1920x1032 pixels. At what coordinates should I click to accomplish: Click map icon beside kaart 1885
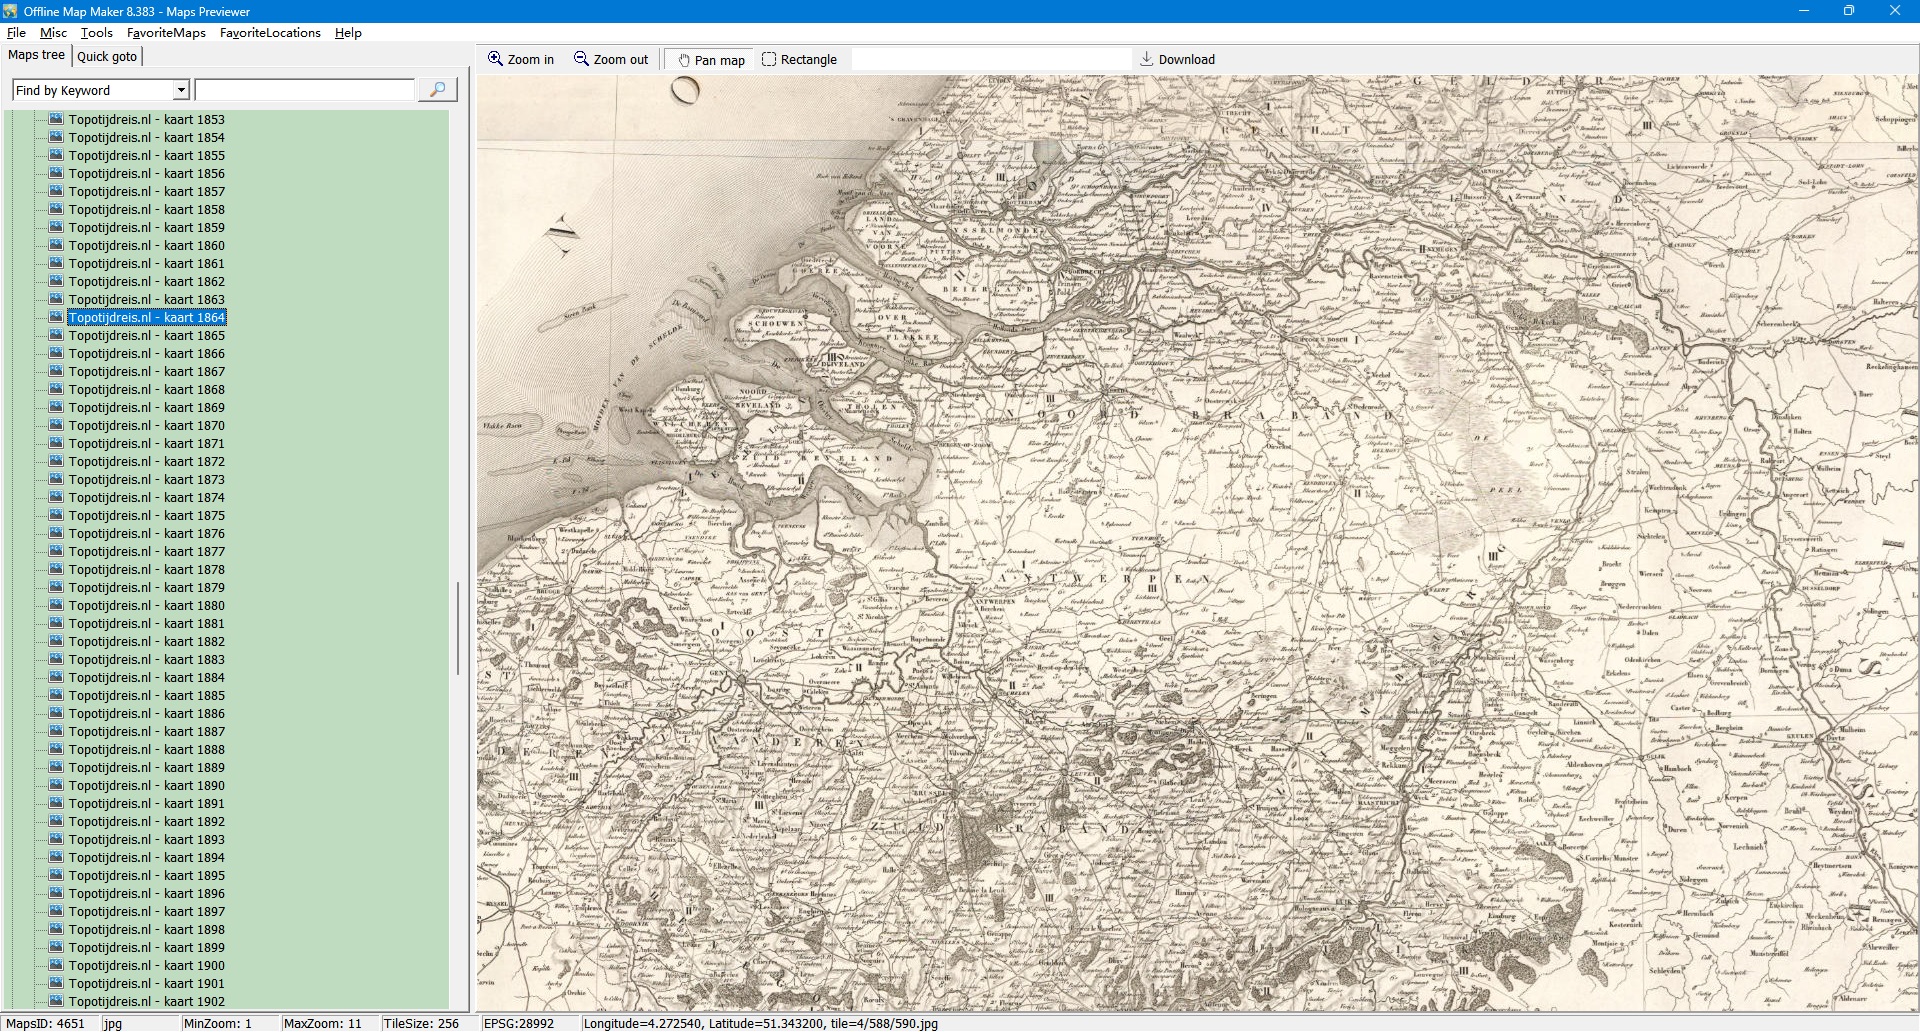(56, 695)
